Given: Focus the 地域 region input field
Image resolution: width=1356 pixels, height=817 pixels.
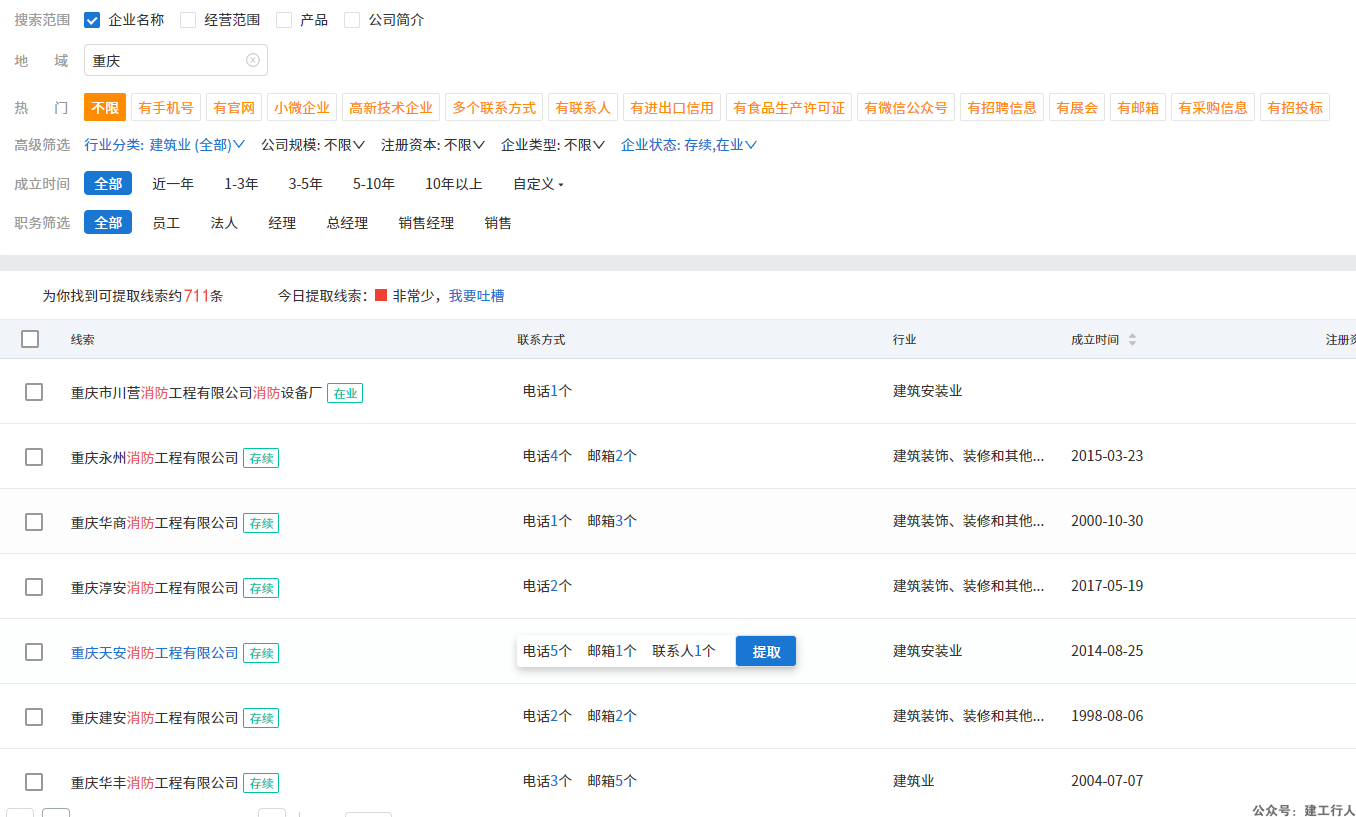Looking at the screenshot, I should (176, 60).
